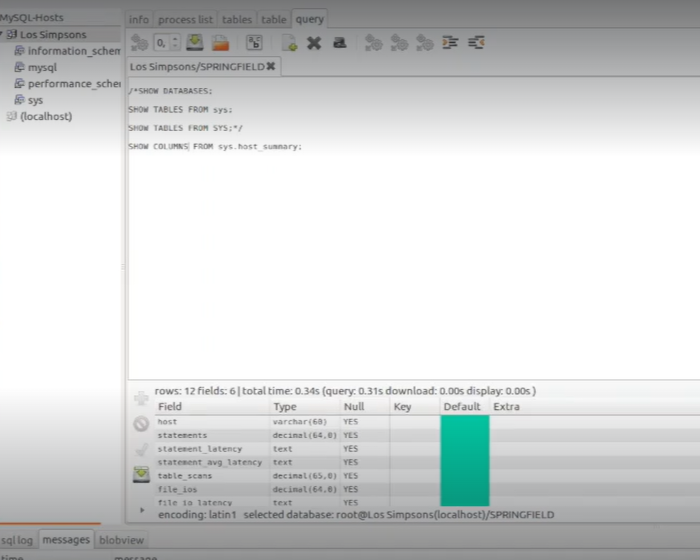This screenshot has height=560, width=700.
Task: Click the /*SHOW DATABASES; comment line
Action: [x=170, y=91]
